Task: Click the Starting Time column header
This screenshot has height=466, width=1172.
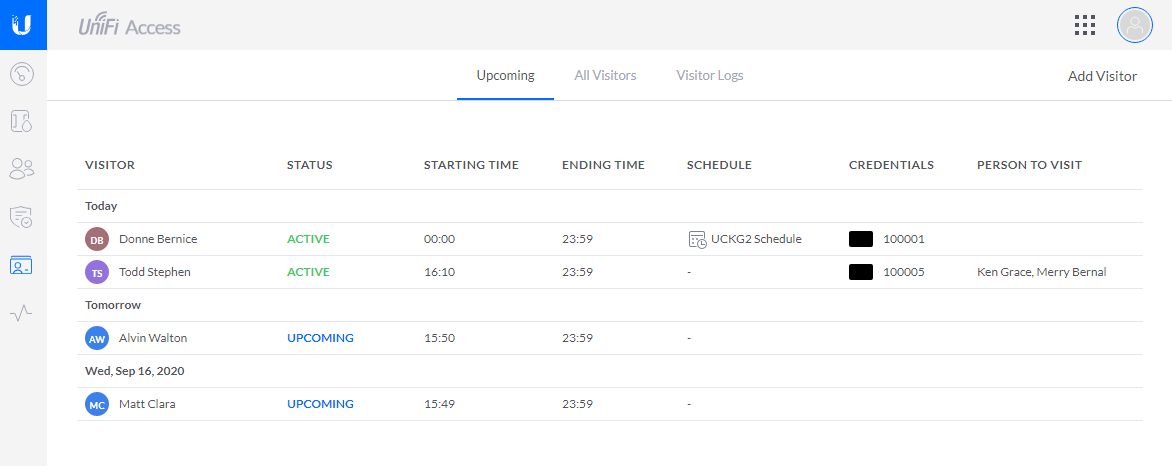Action: pyautogui.click(x=471, y=165)
